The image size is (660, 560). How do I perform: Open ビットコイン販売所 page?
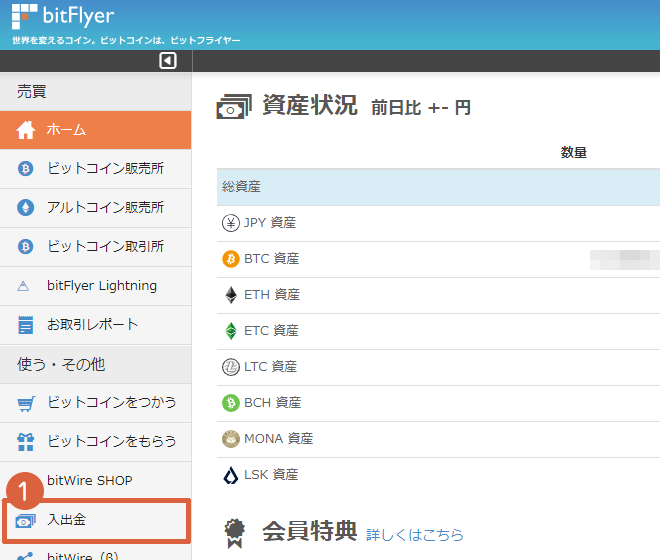(96, 169)
